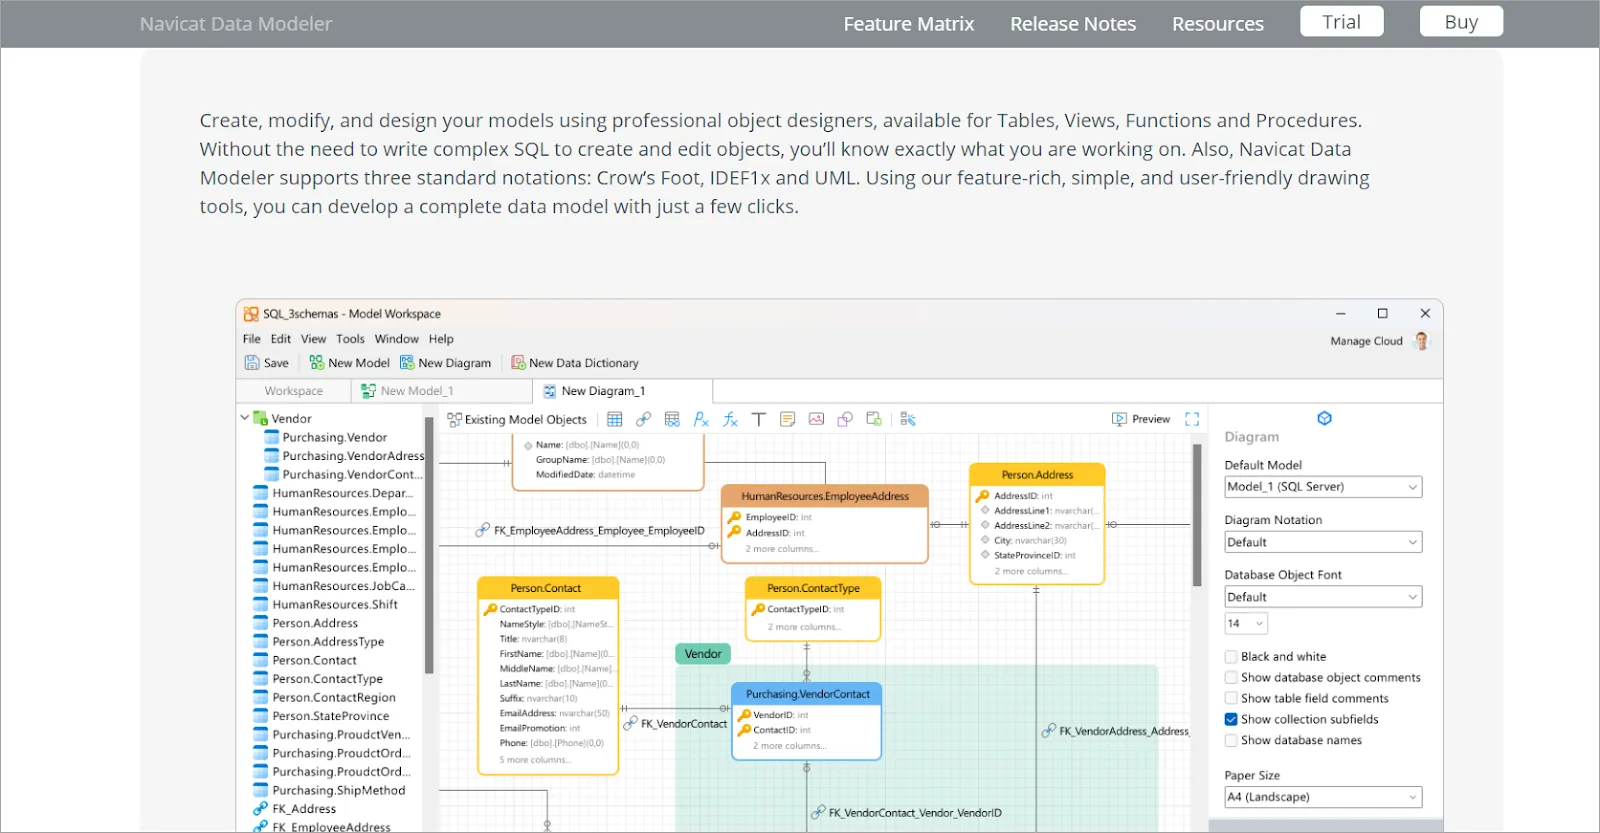1600x833 pixels.
Task: Select the Table tool in the diagram toolbar
Action: [x=615, y=420]
